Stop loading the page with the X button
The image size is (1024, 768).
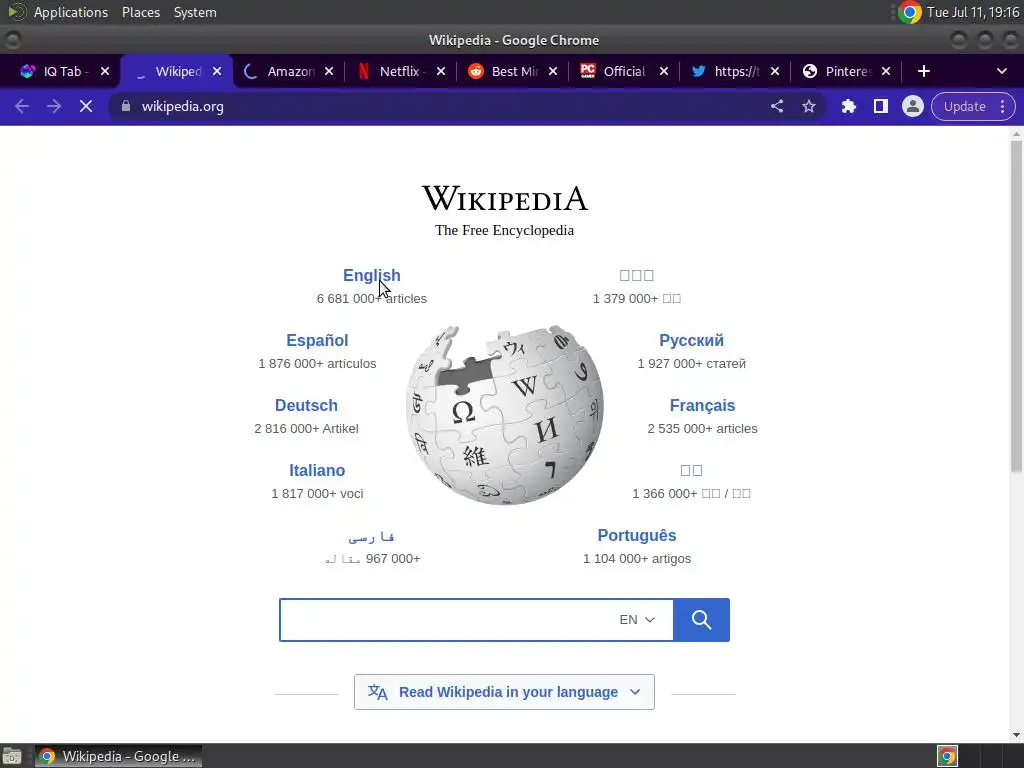click(x=86, y=106)
